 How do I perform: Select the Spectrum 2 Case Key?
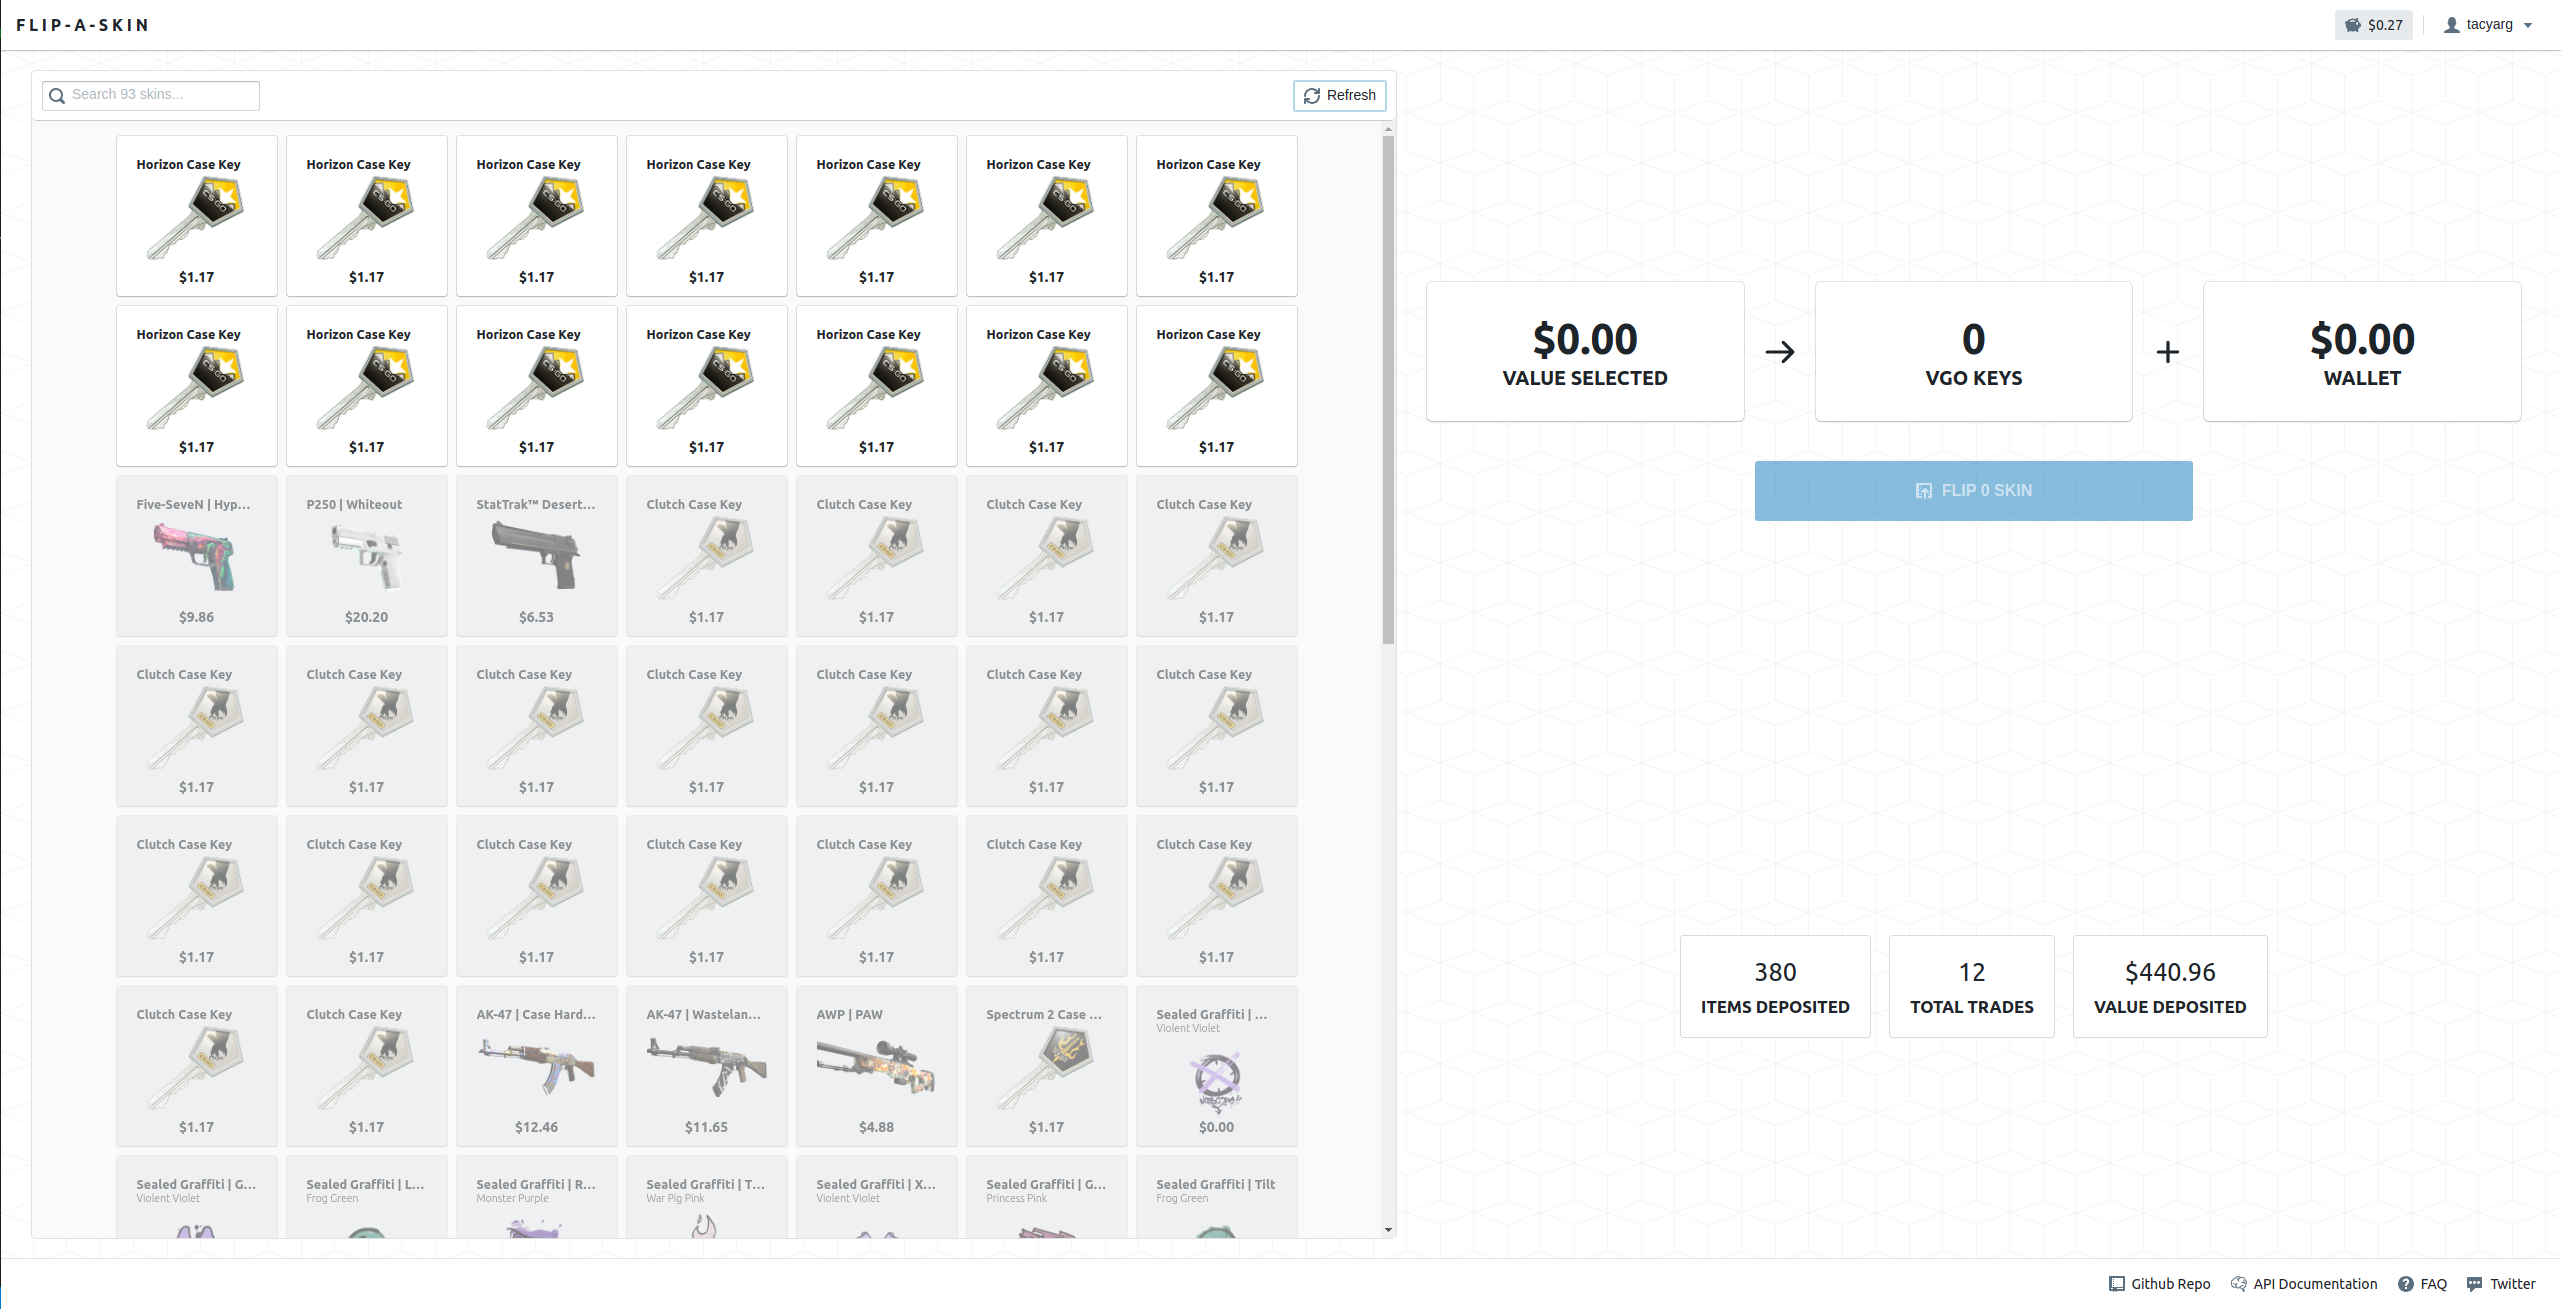1047,1066
